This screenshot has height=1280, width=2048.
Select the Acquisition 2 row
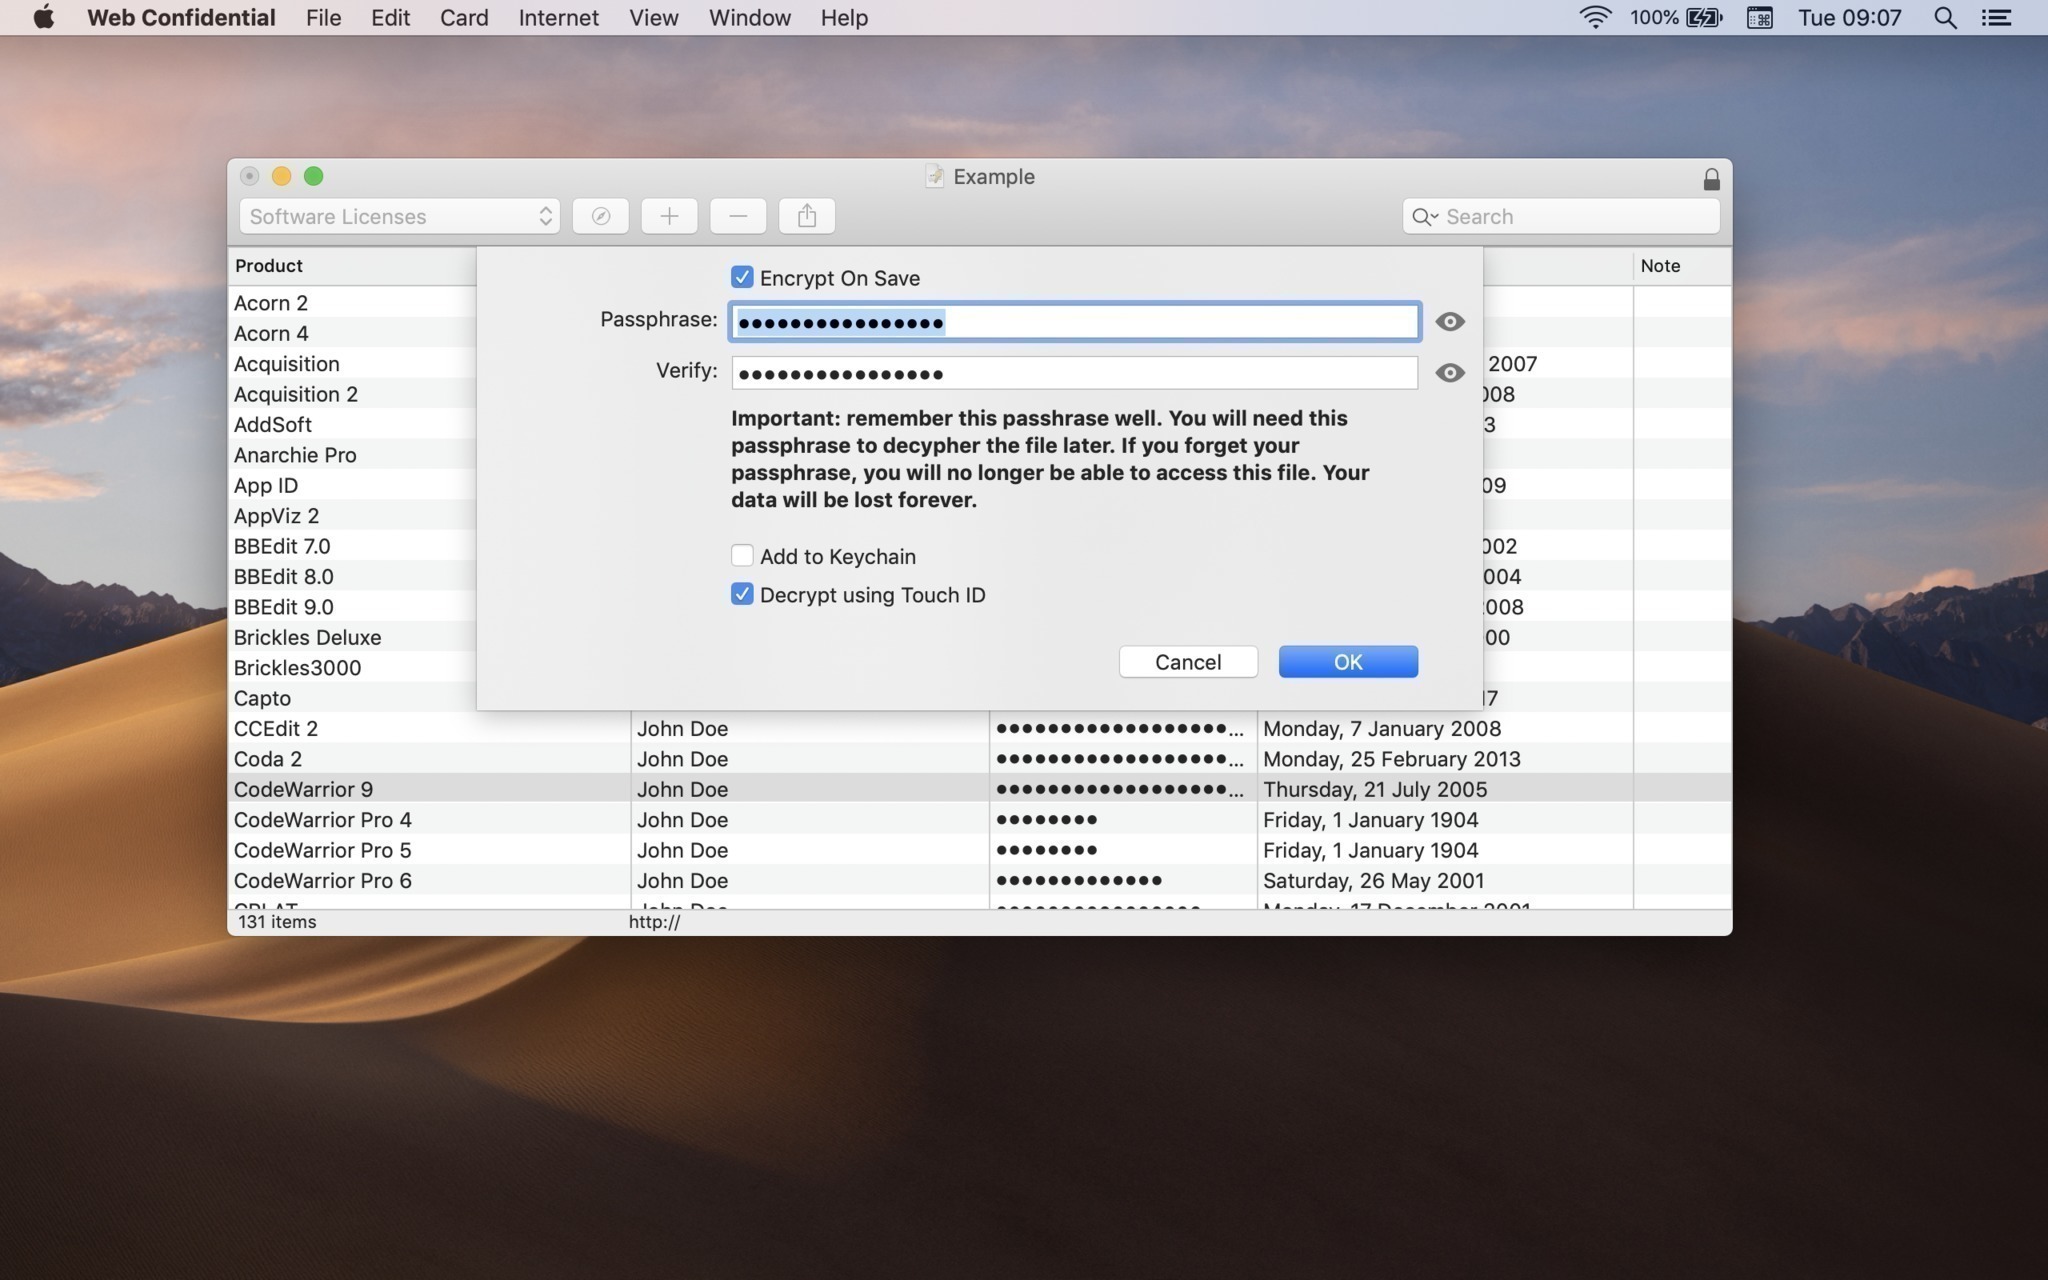point(353,394)
